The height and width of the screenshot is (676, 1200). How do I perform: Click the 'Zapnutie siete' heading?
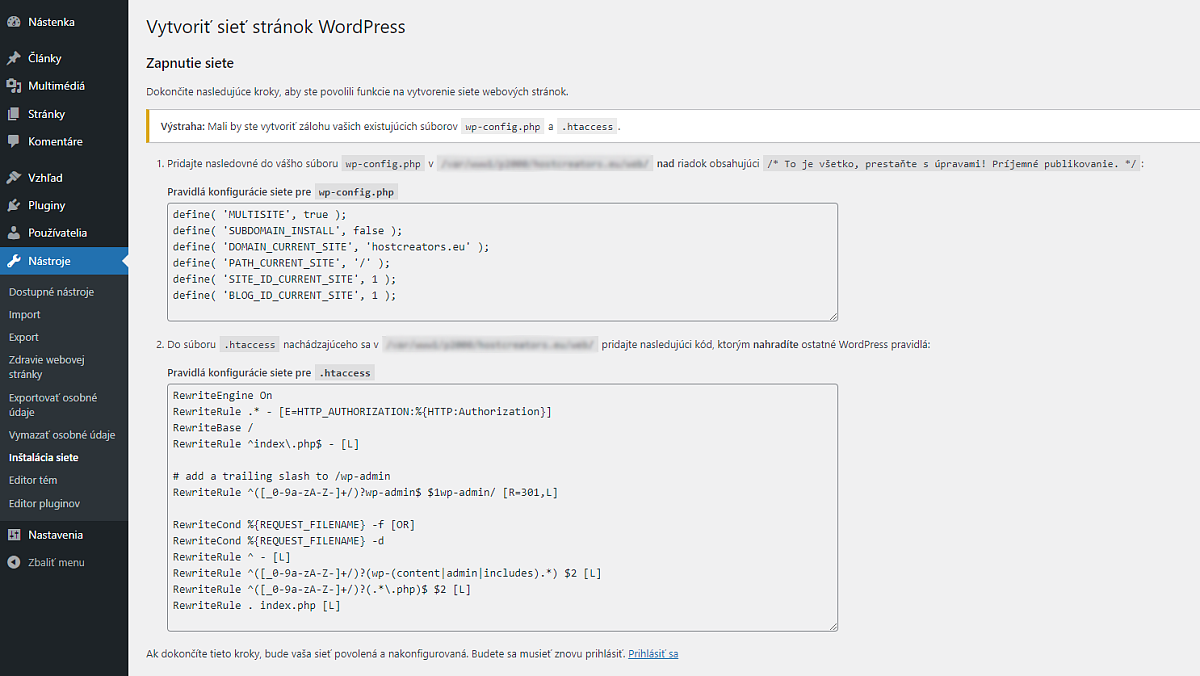(x=190, y=63)
